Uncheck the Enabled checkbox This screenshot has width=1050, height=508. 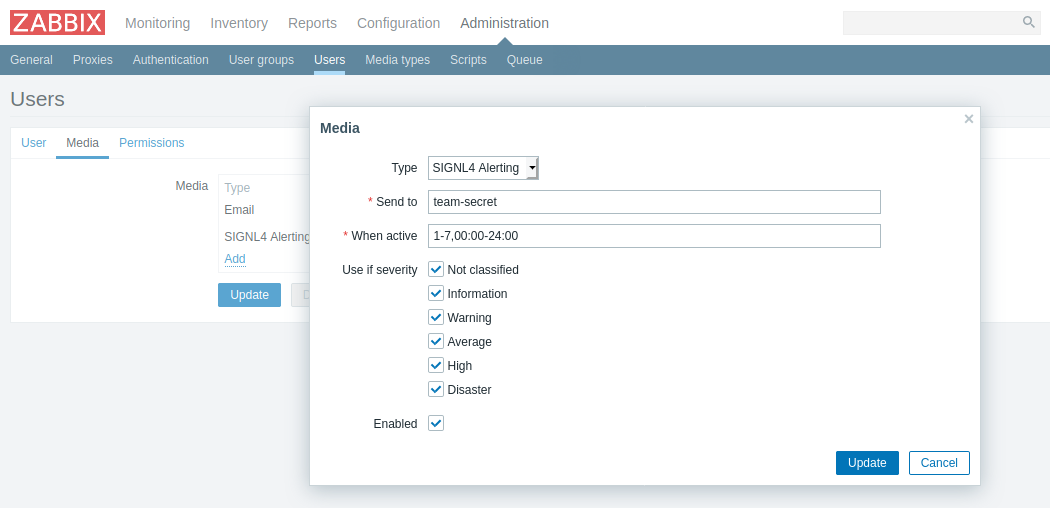pos(436,423)
